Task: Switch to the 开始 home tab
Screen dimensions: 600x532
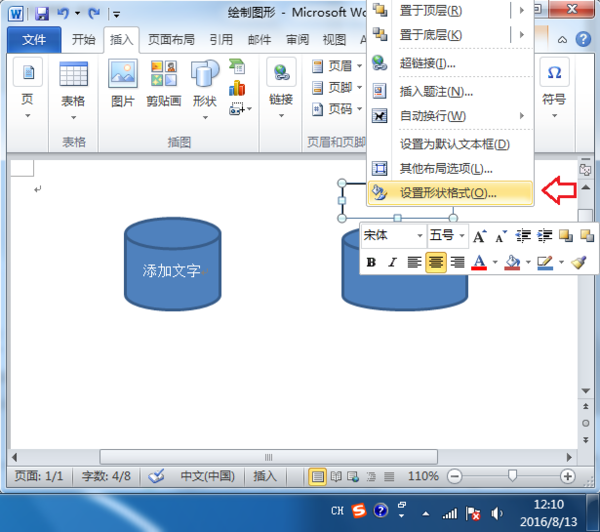Action: tap(83, 39)
